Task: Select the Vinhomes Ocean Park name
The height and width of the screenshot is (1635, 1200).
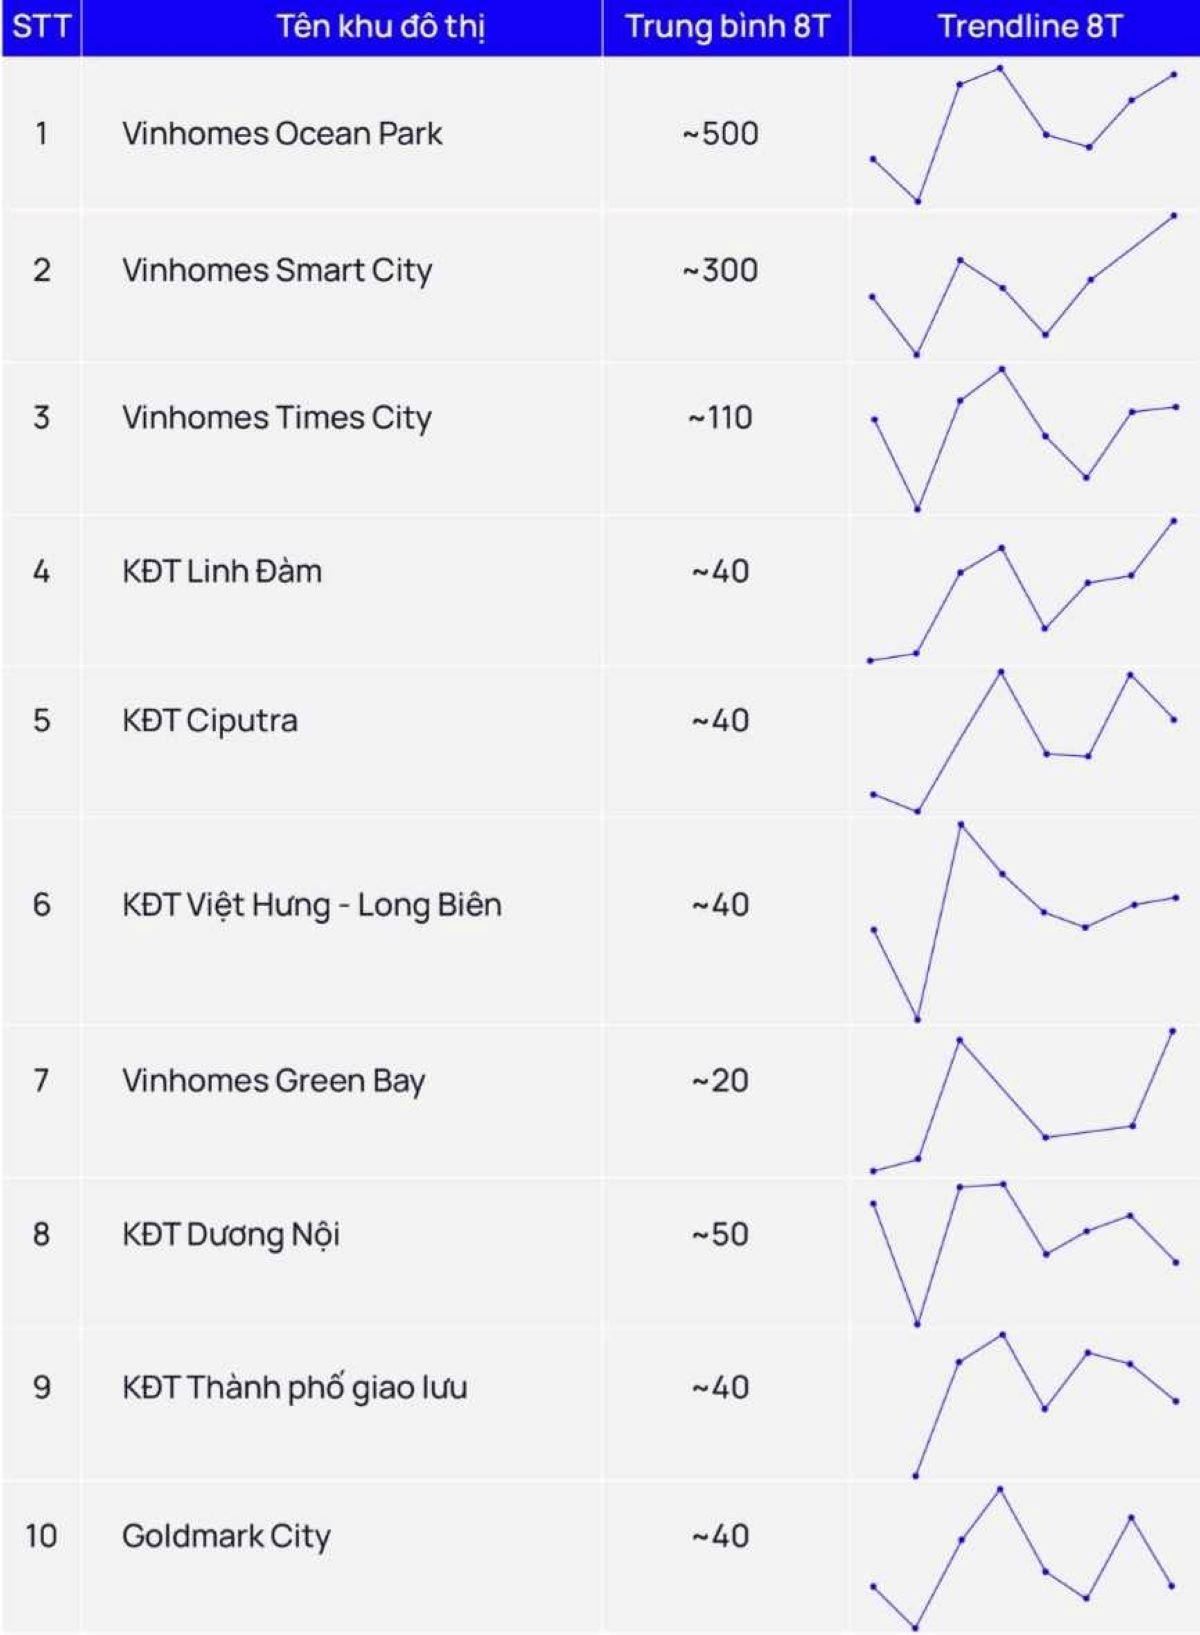Action: (x=282, y=133)
